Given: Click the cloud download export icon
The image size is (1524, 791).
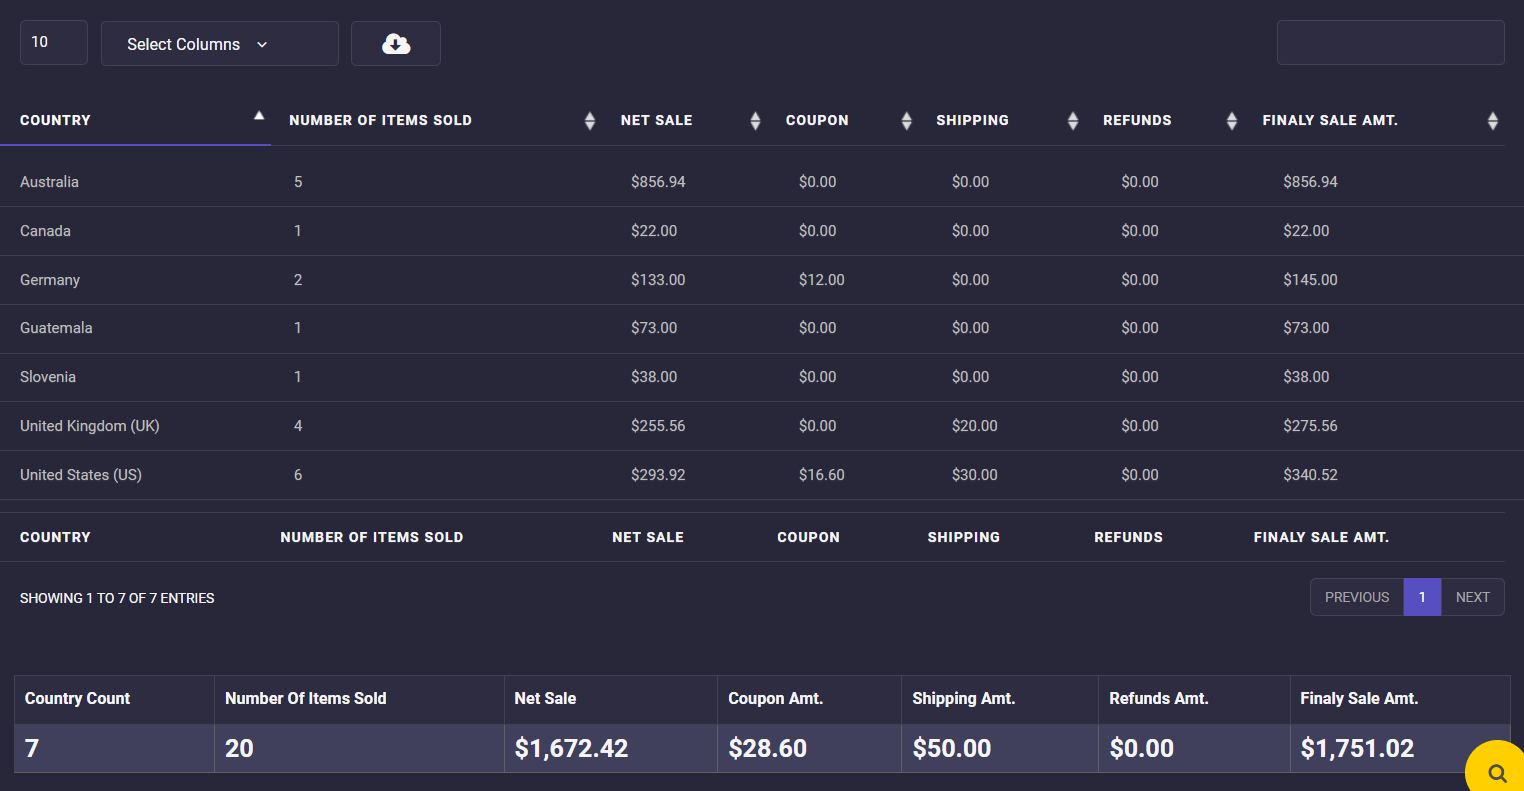Looking at the screenshot, I should click(x=396, y=44).
